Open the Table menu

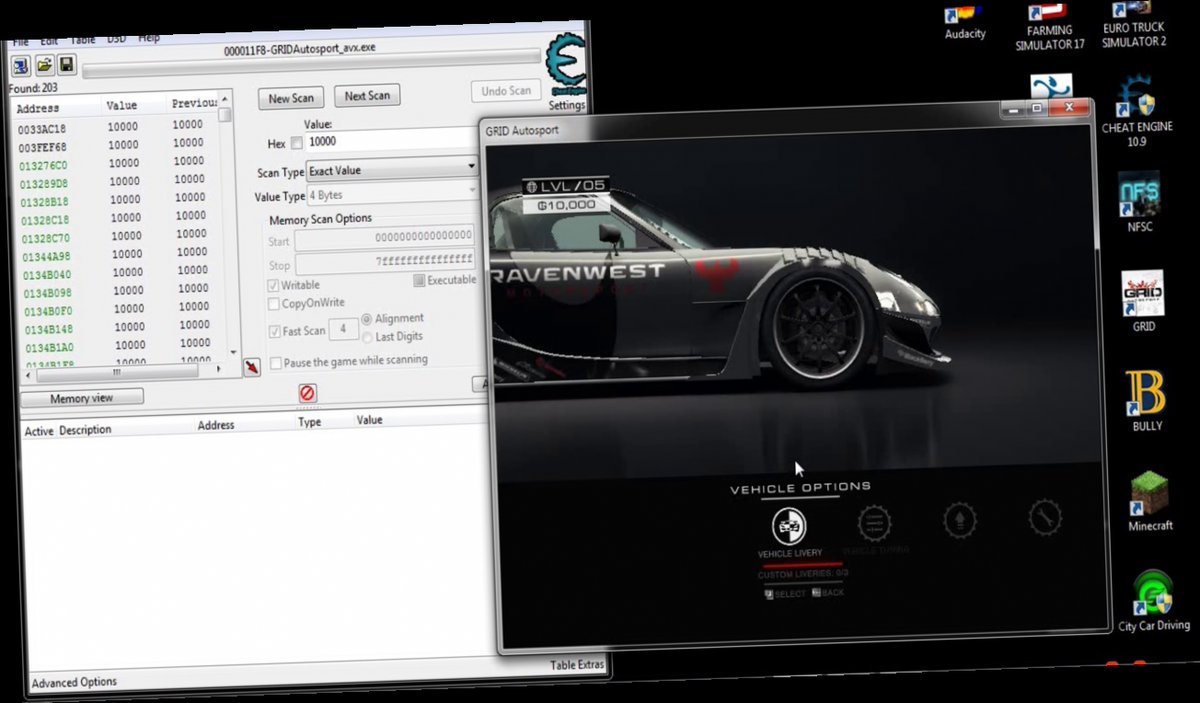[82, 40]
